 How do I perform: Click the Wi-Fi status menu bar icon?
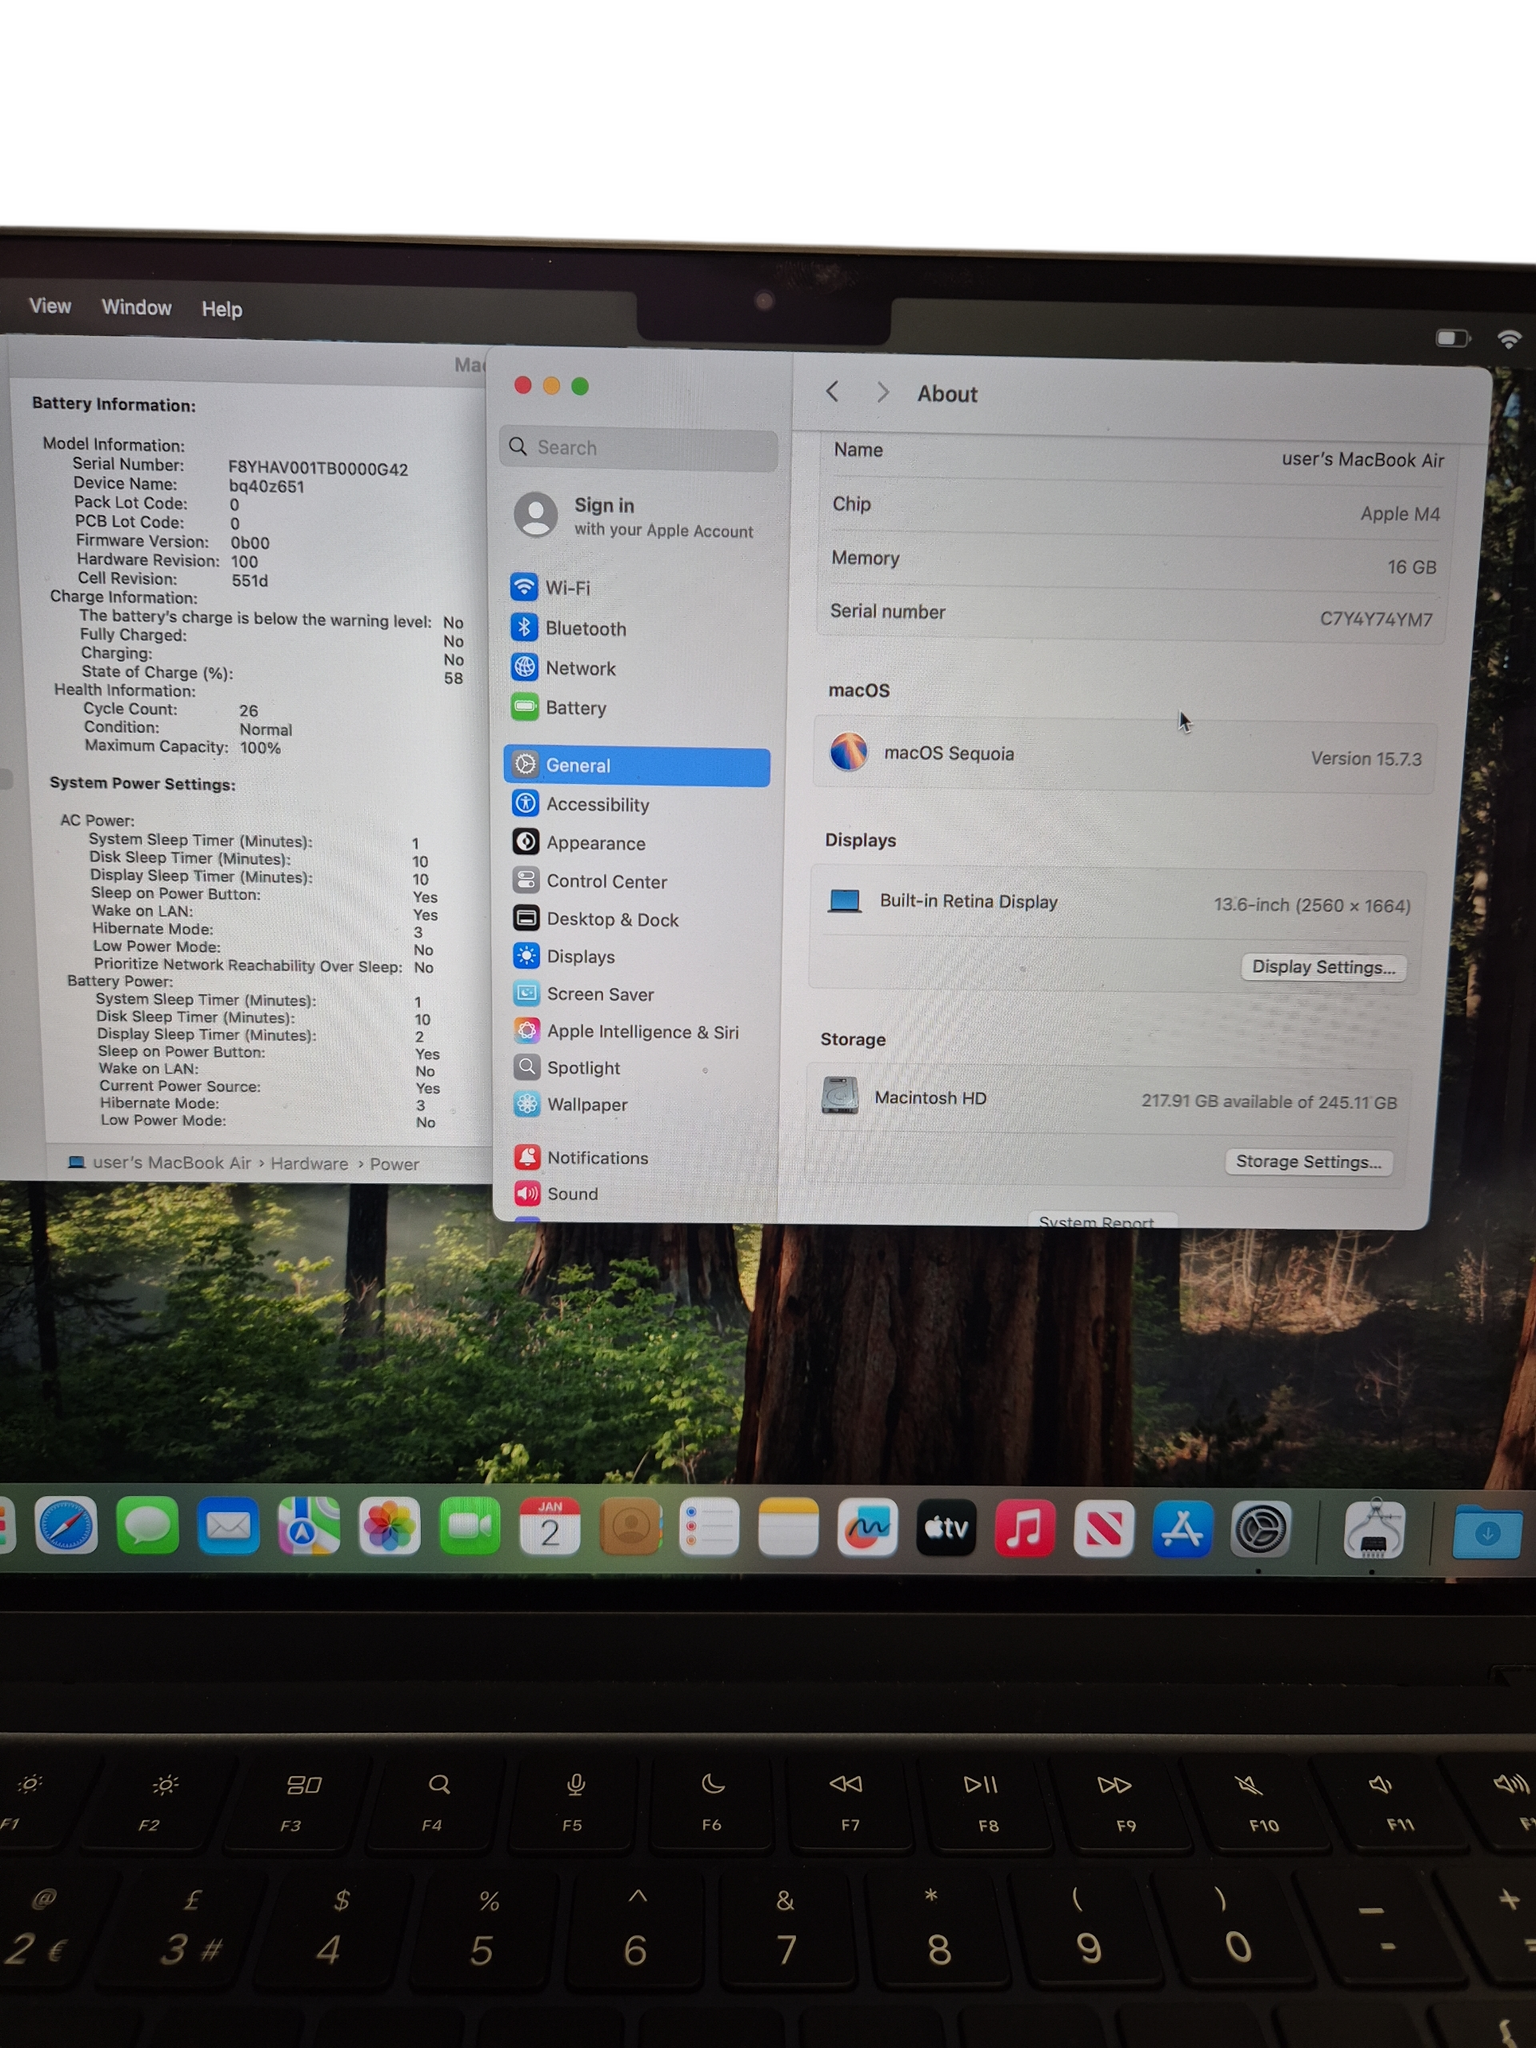pyautogui.click(x=1508, y=339)
